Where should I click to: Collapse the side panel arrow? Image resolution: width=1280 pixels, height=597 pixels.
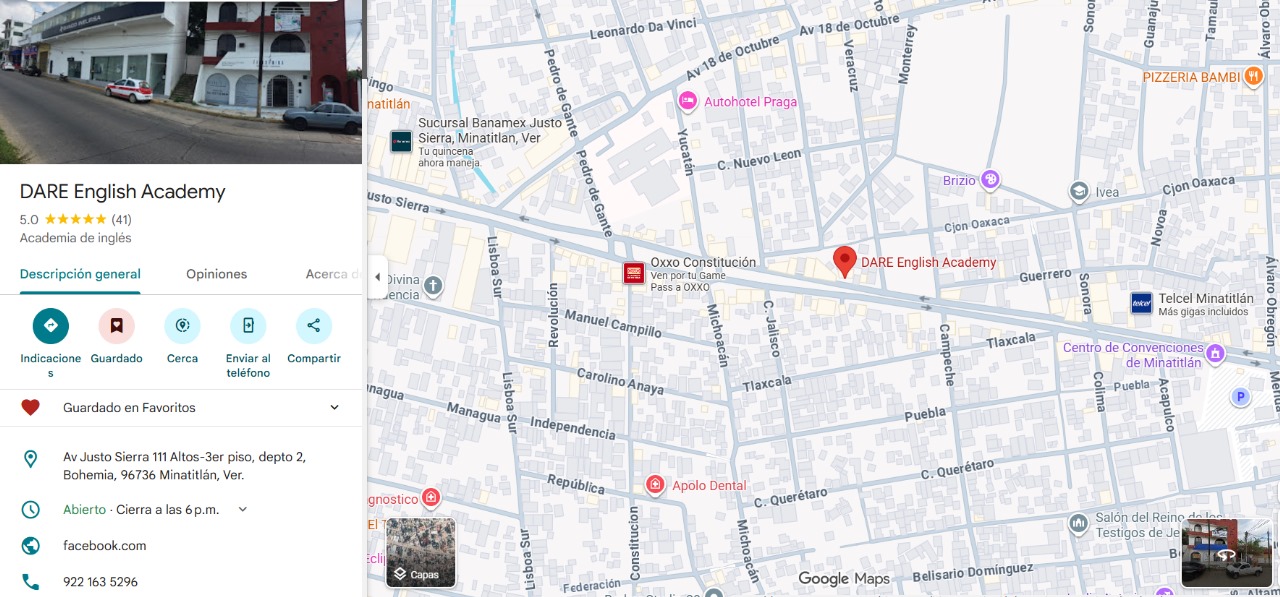(x=377, y=277)
